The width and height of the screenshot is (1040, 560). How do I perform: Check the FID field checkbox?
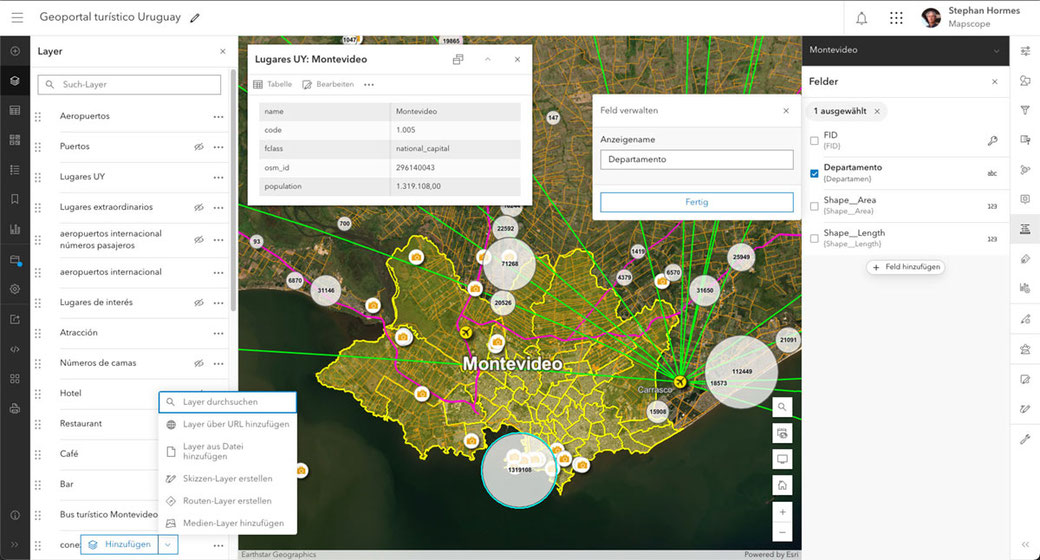click(x=814, y=141)
